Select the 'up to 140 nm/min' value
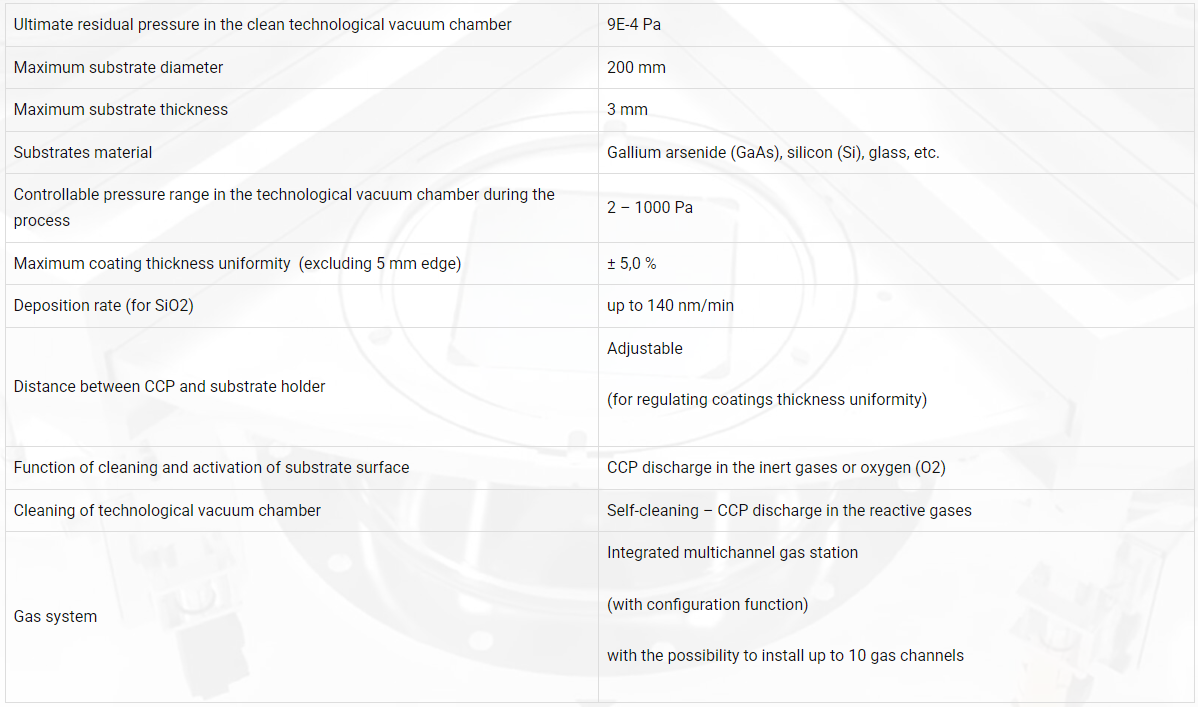 coord(670,305)
